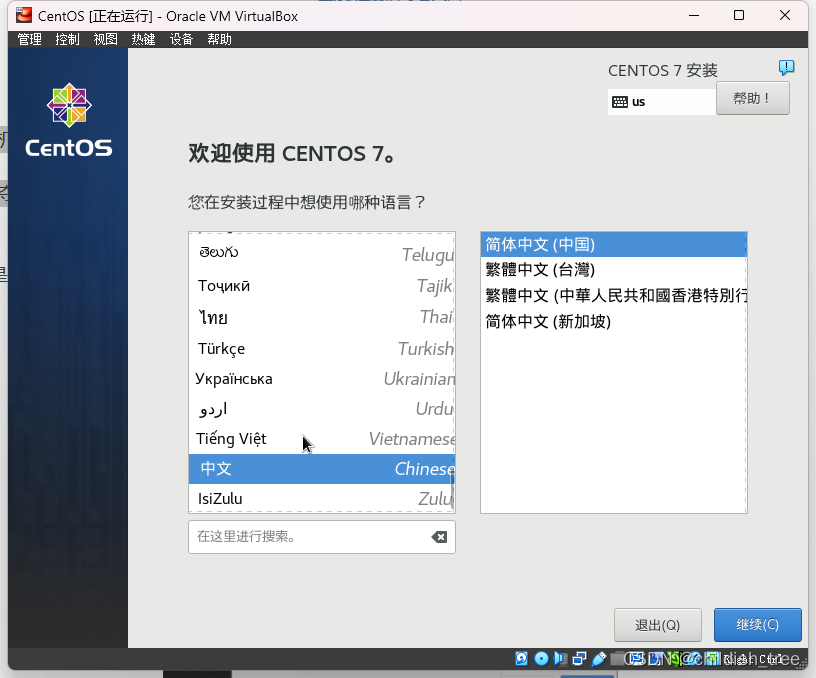Select IsiZulu language row
The height and width of the screenshot is (678, 816).
pyautogui.click(x=322, y=498)
